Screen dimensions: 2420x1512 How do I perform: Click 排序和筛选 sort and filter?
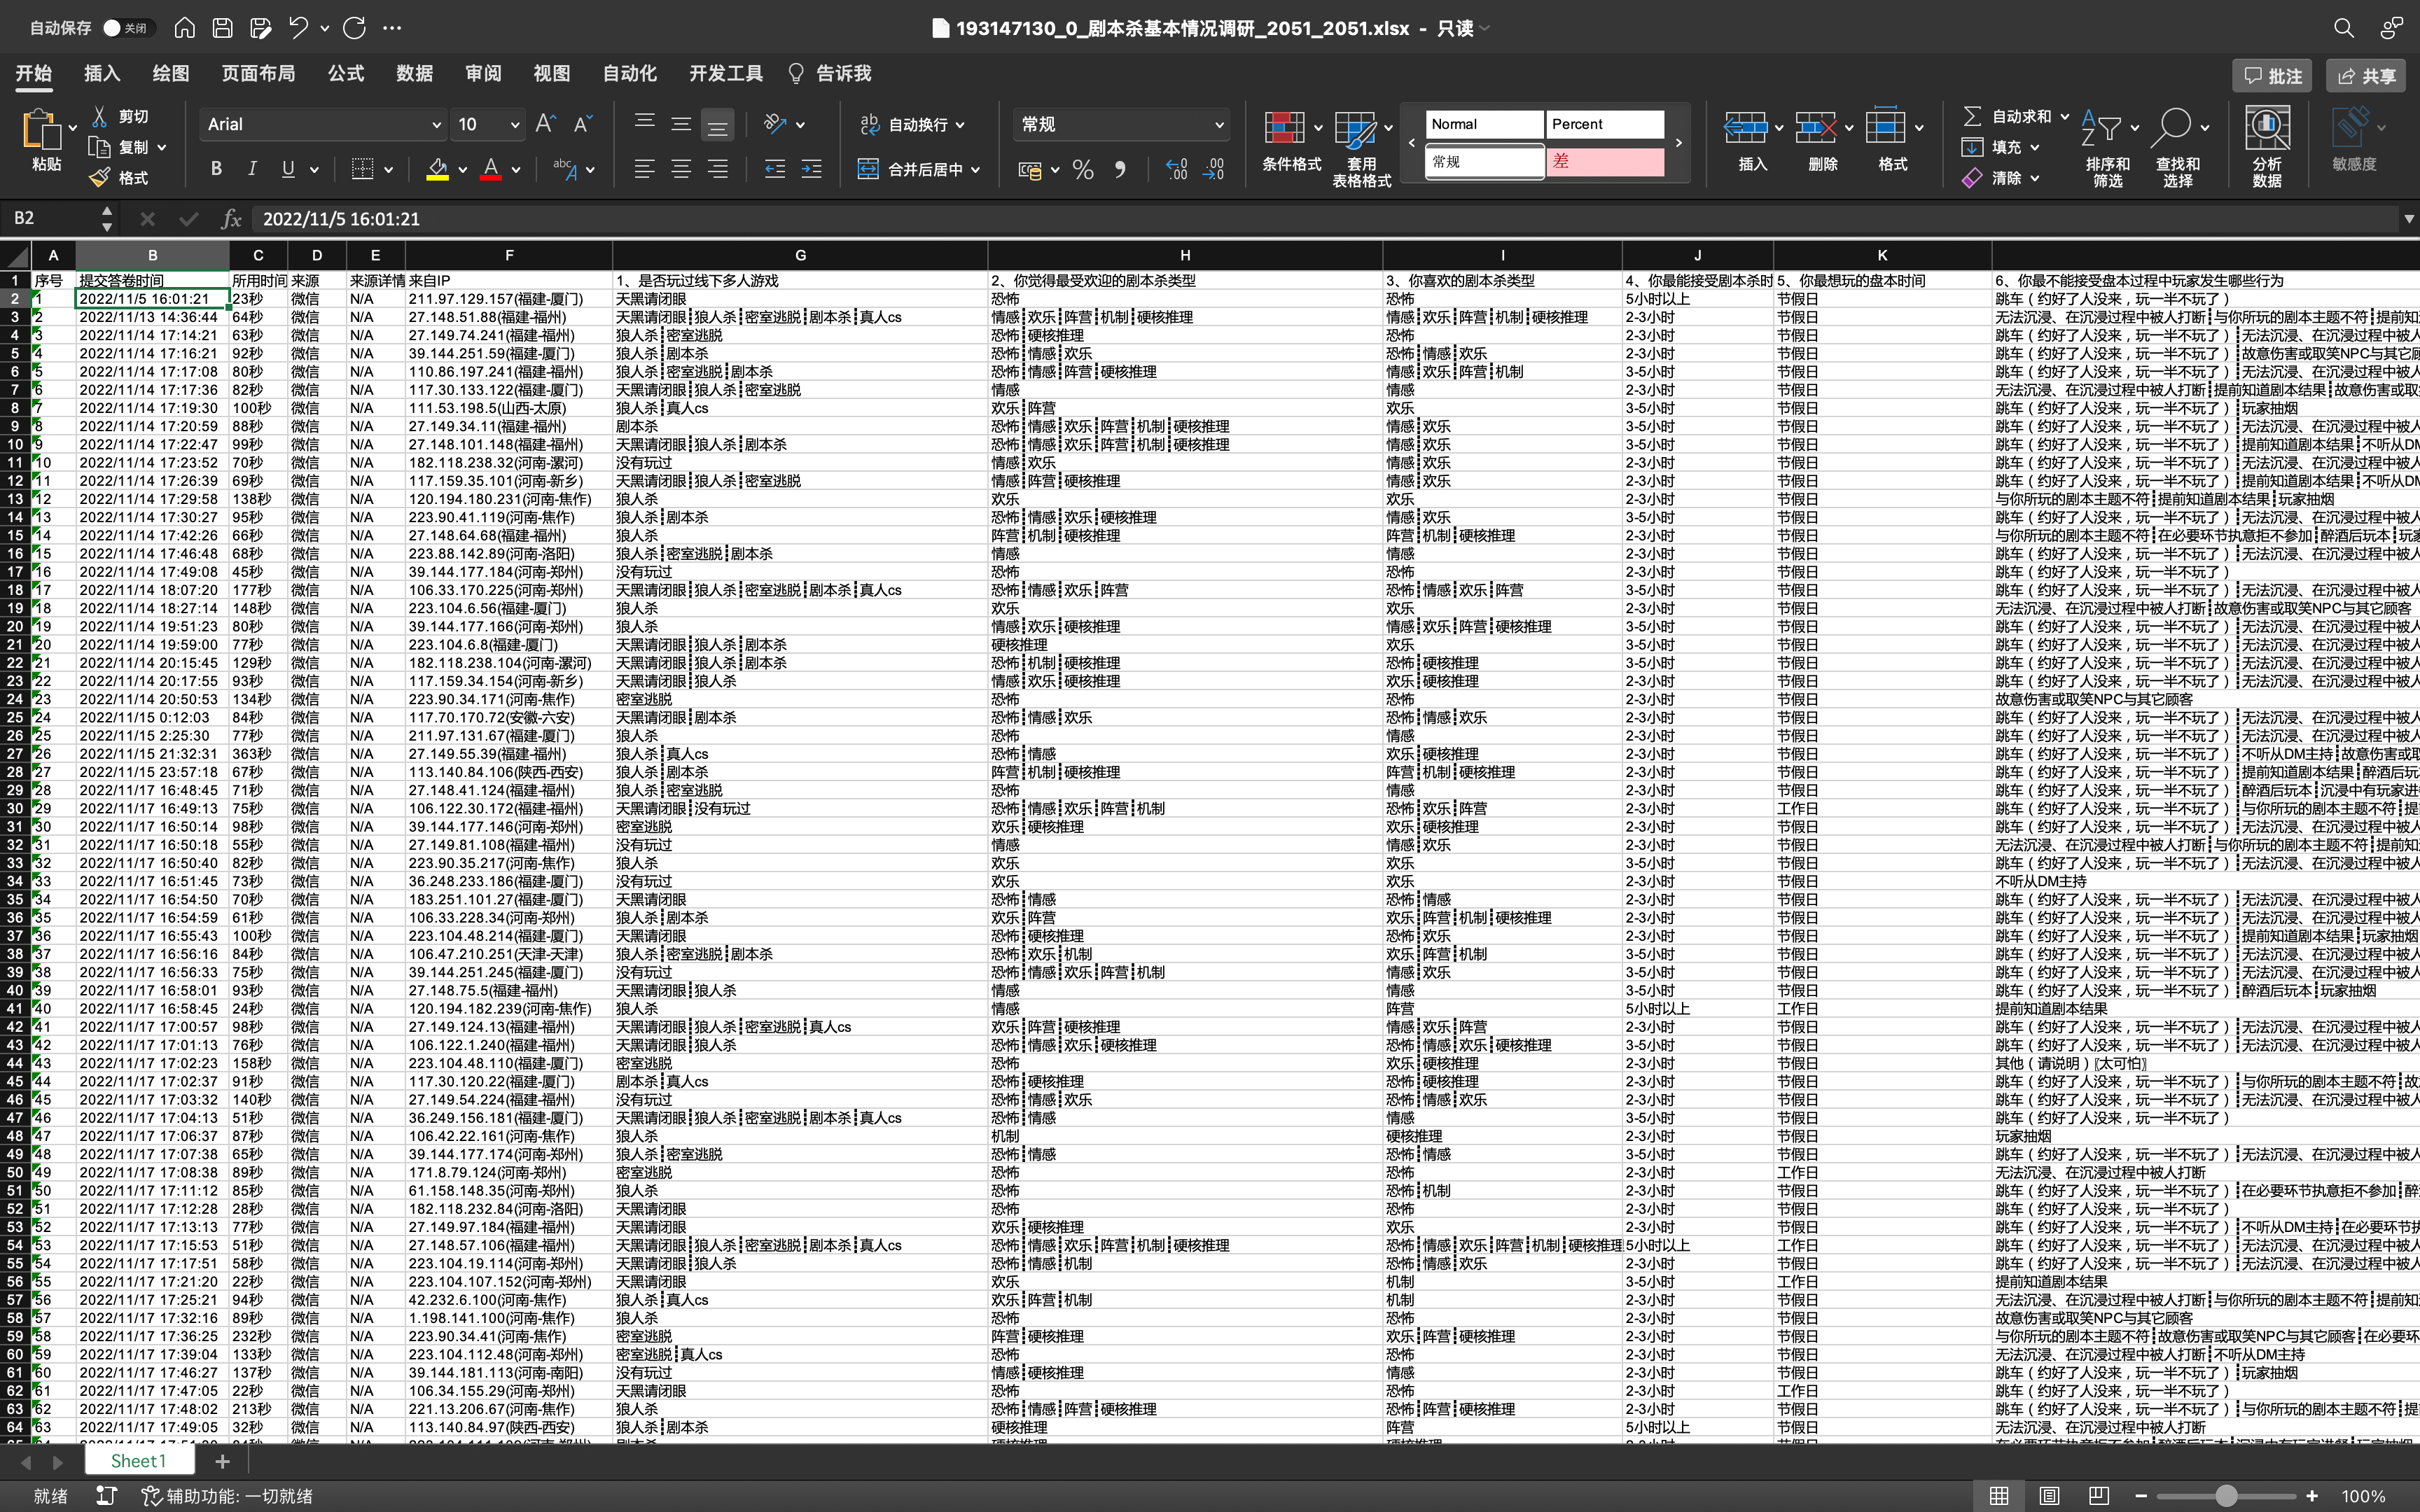(x=2108, y=148)
